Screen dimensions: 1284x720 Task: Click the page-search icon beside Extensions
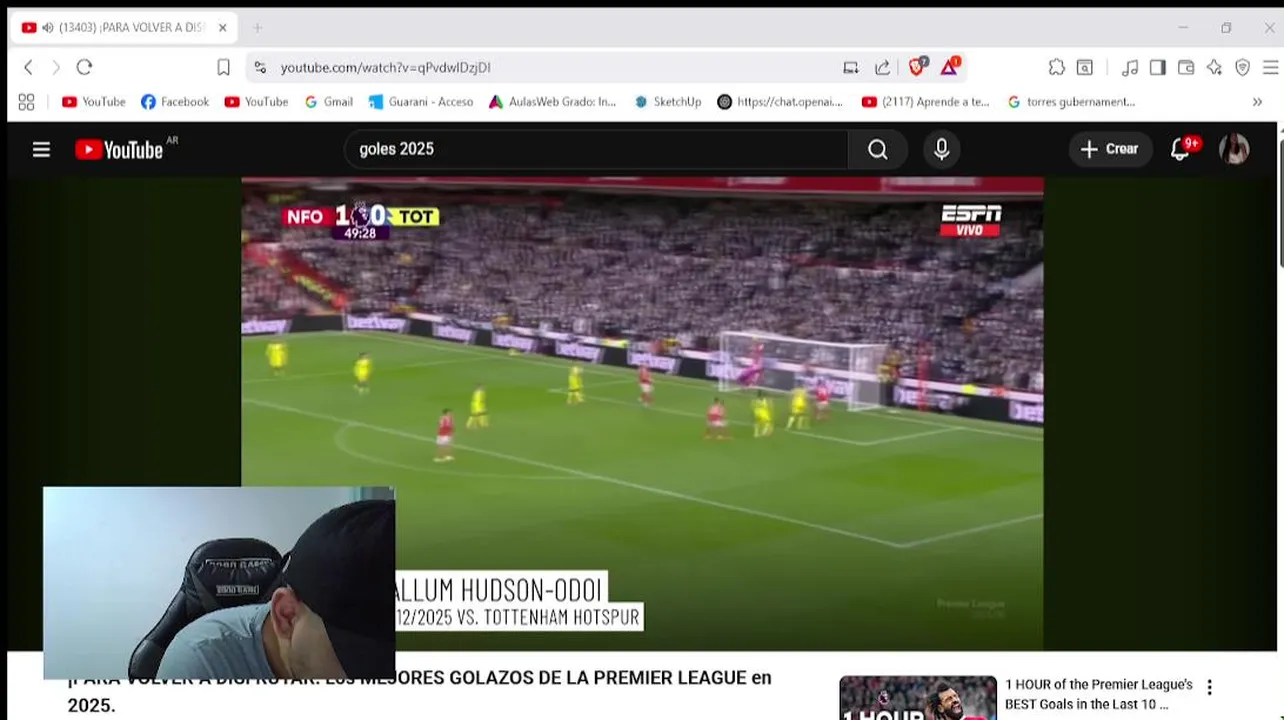click(1084, 67)
